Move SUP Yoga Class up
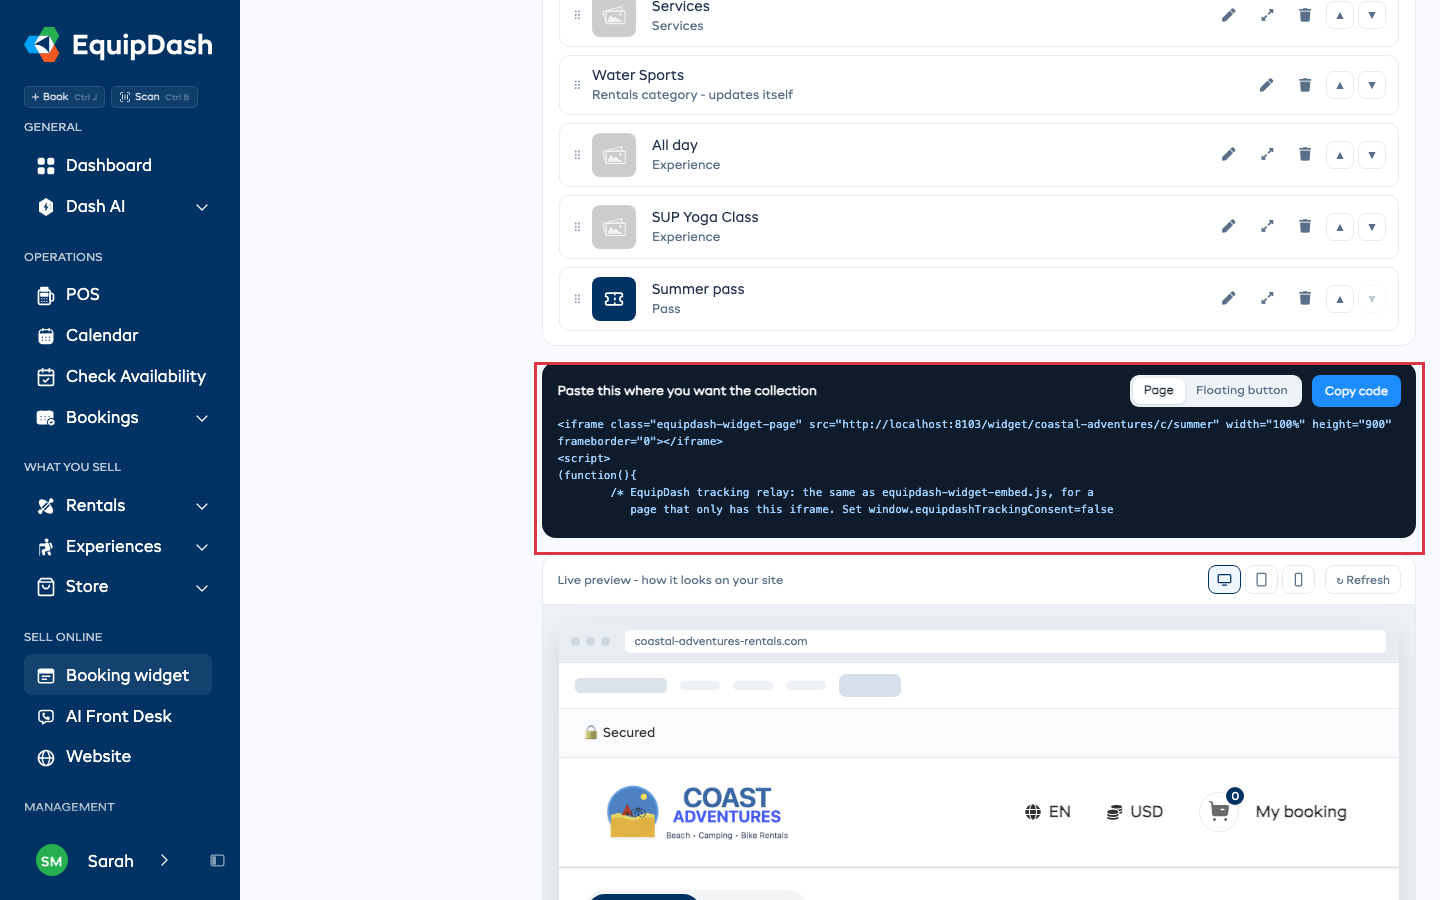Screen dimensions: 1440x900 click(1340, 227)
